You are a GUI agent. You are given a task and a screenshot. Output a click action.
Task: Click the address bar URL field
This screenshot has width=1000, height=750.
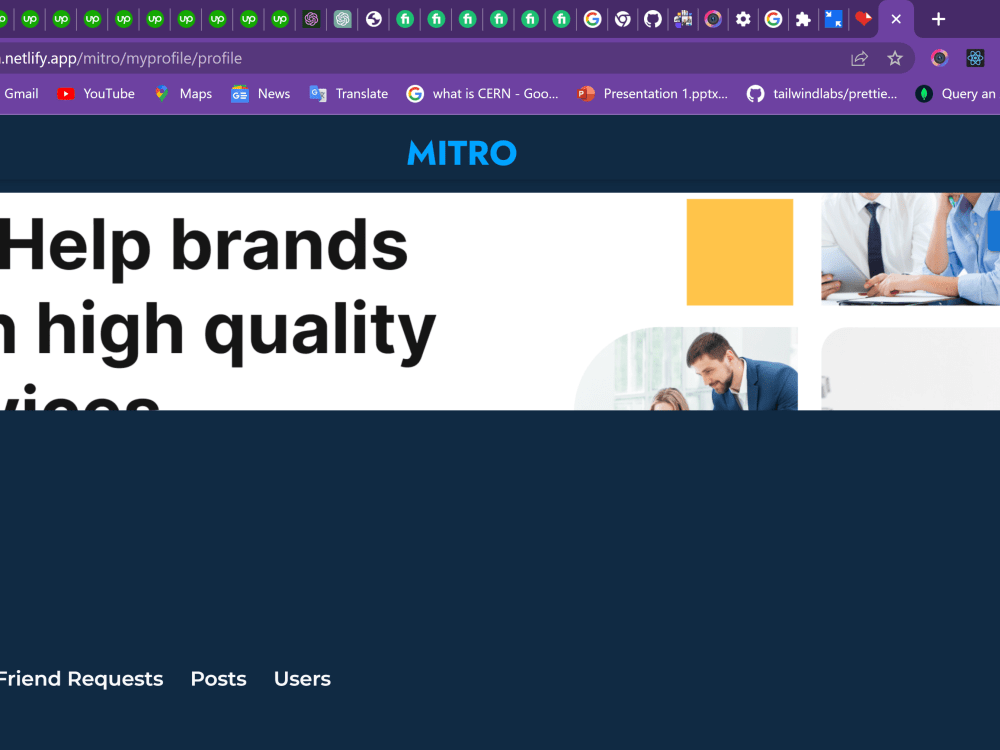pos(400,58)
